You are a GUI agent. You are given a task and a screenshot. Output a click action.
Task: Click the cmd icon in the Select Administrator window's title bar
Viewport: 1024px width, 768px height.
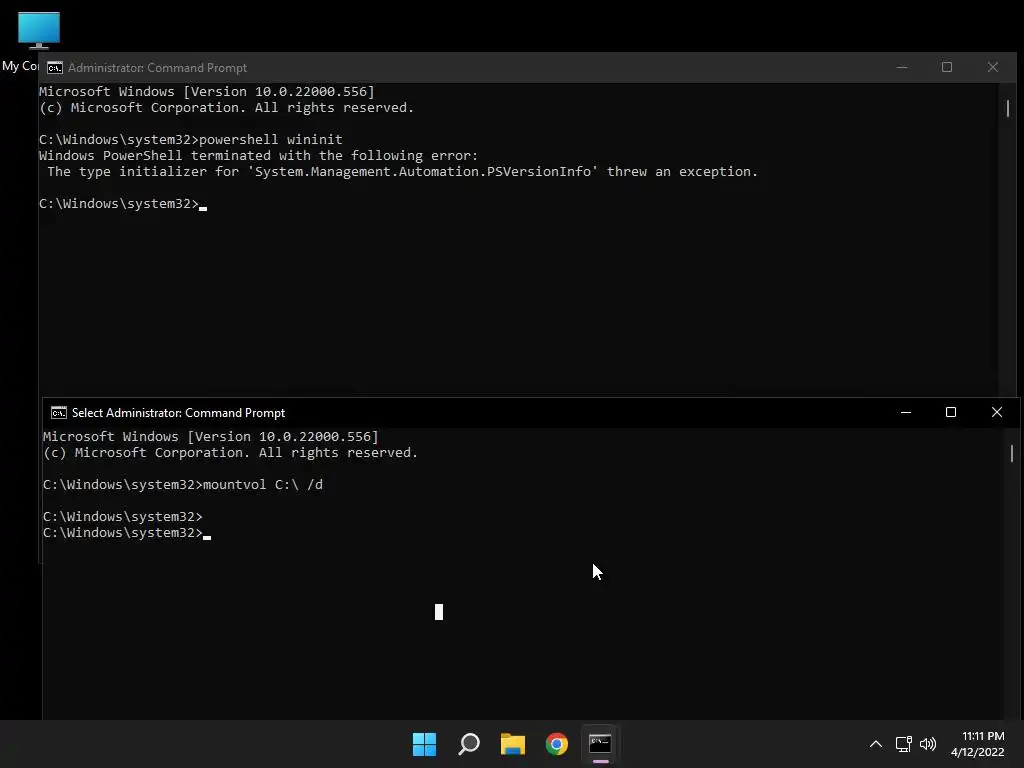coord(59,413)
